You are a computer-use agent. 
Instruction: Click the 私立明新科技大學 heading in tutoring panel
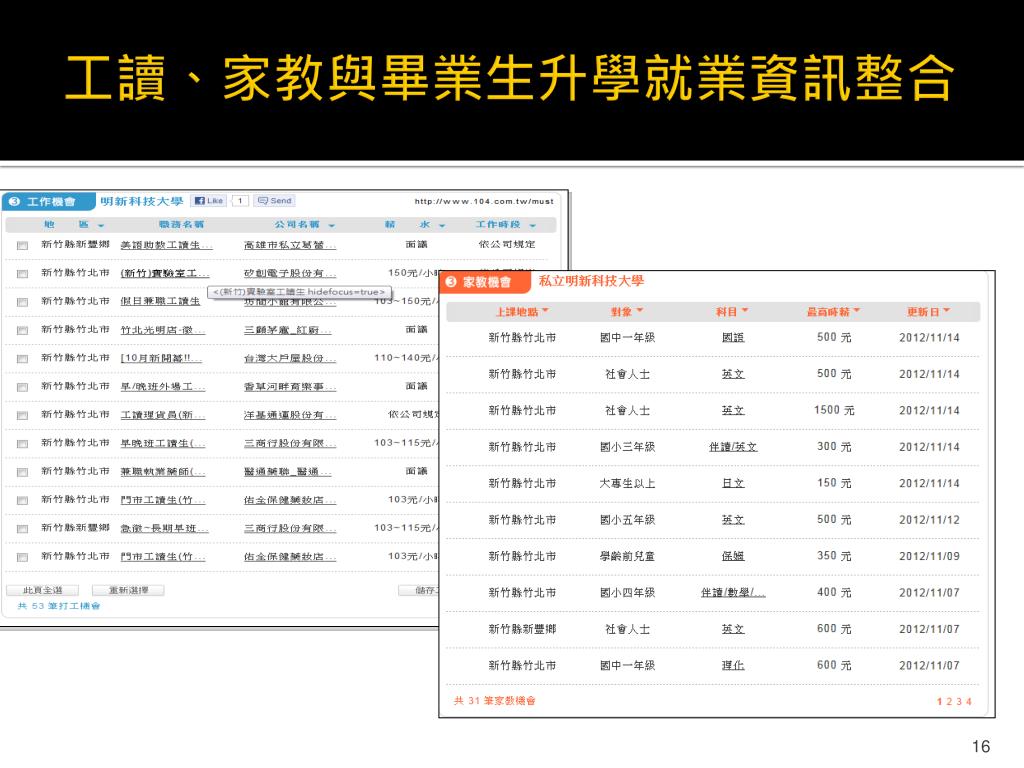(591, 281)
